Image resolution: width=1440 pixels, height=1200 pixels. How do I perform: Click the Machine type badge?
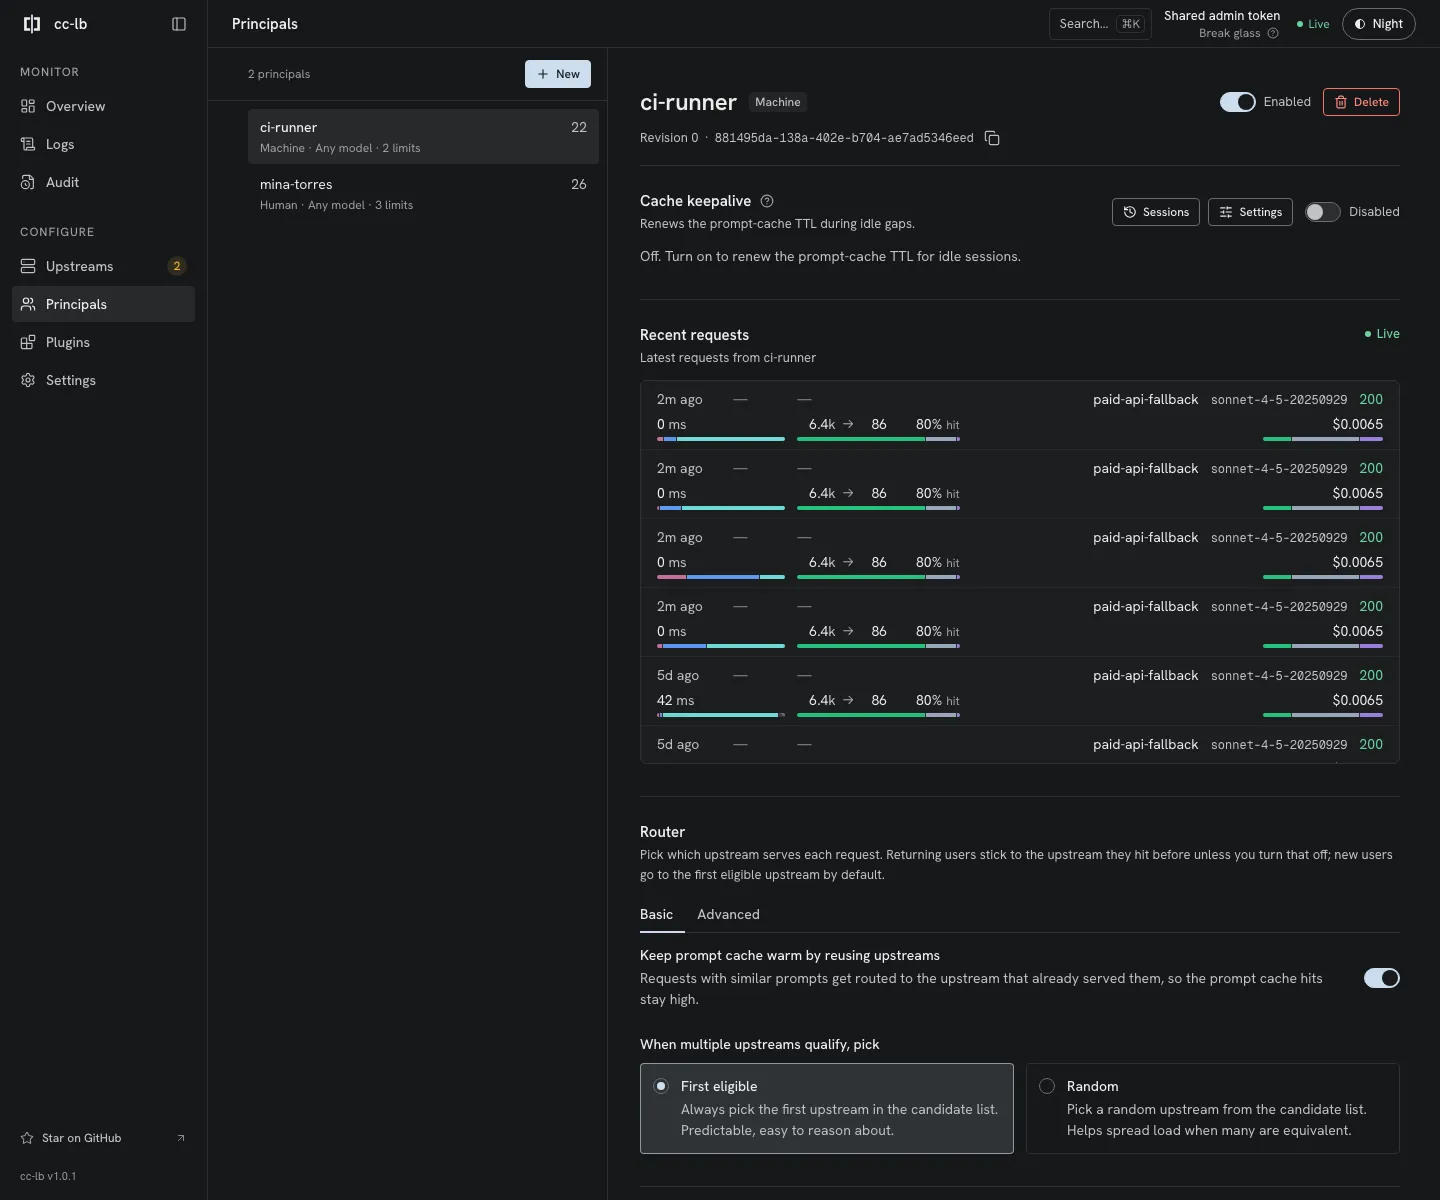tap(778, 102)
